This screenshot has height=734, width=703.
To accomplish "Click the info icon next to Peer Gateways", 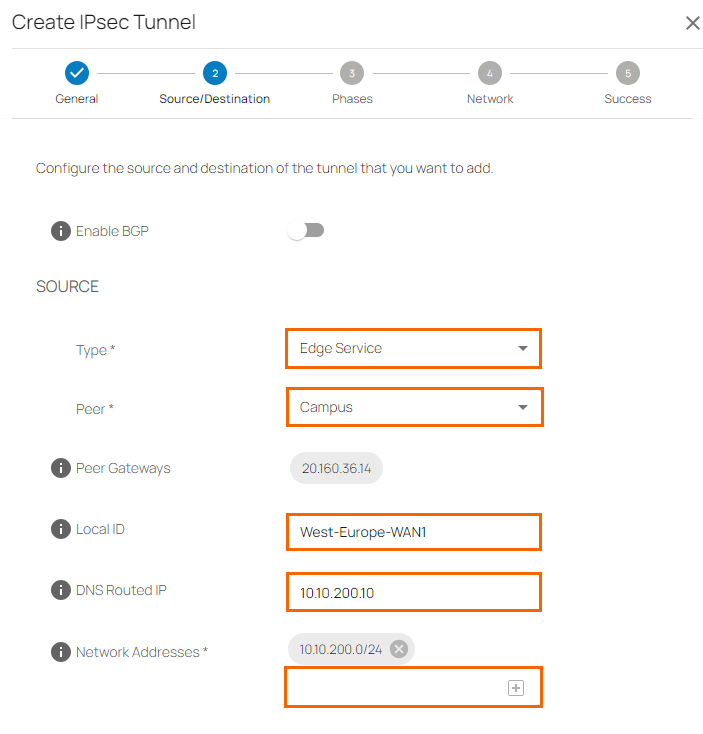I will [x=61, y=468].
